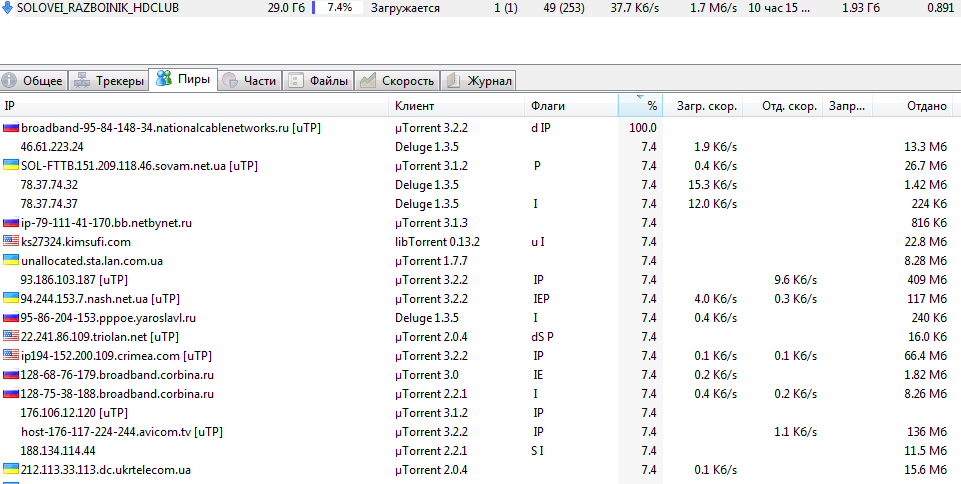Click client cell µTorrent 3.0

tap(427, 374)
